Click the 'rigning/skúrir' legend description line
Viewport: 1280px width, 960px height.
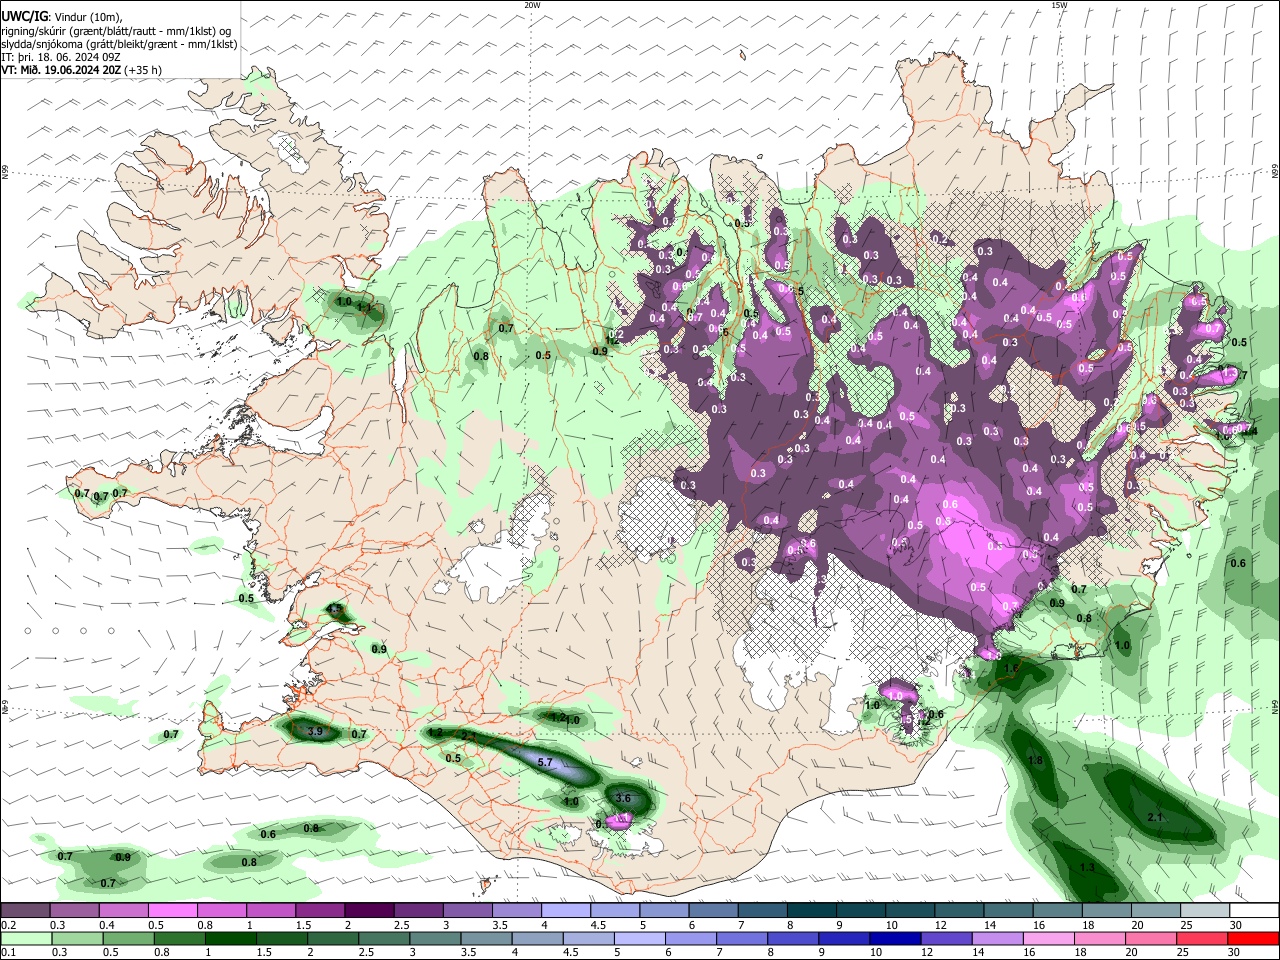pyautogui.click(x=116, y=30)
